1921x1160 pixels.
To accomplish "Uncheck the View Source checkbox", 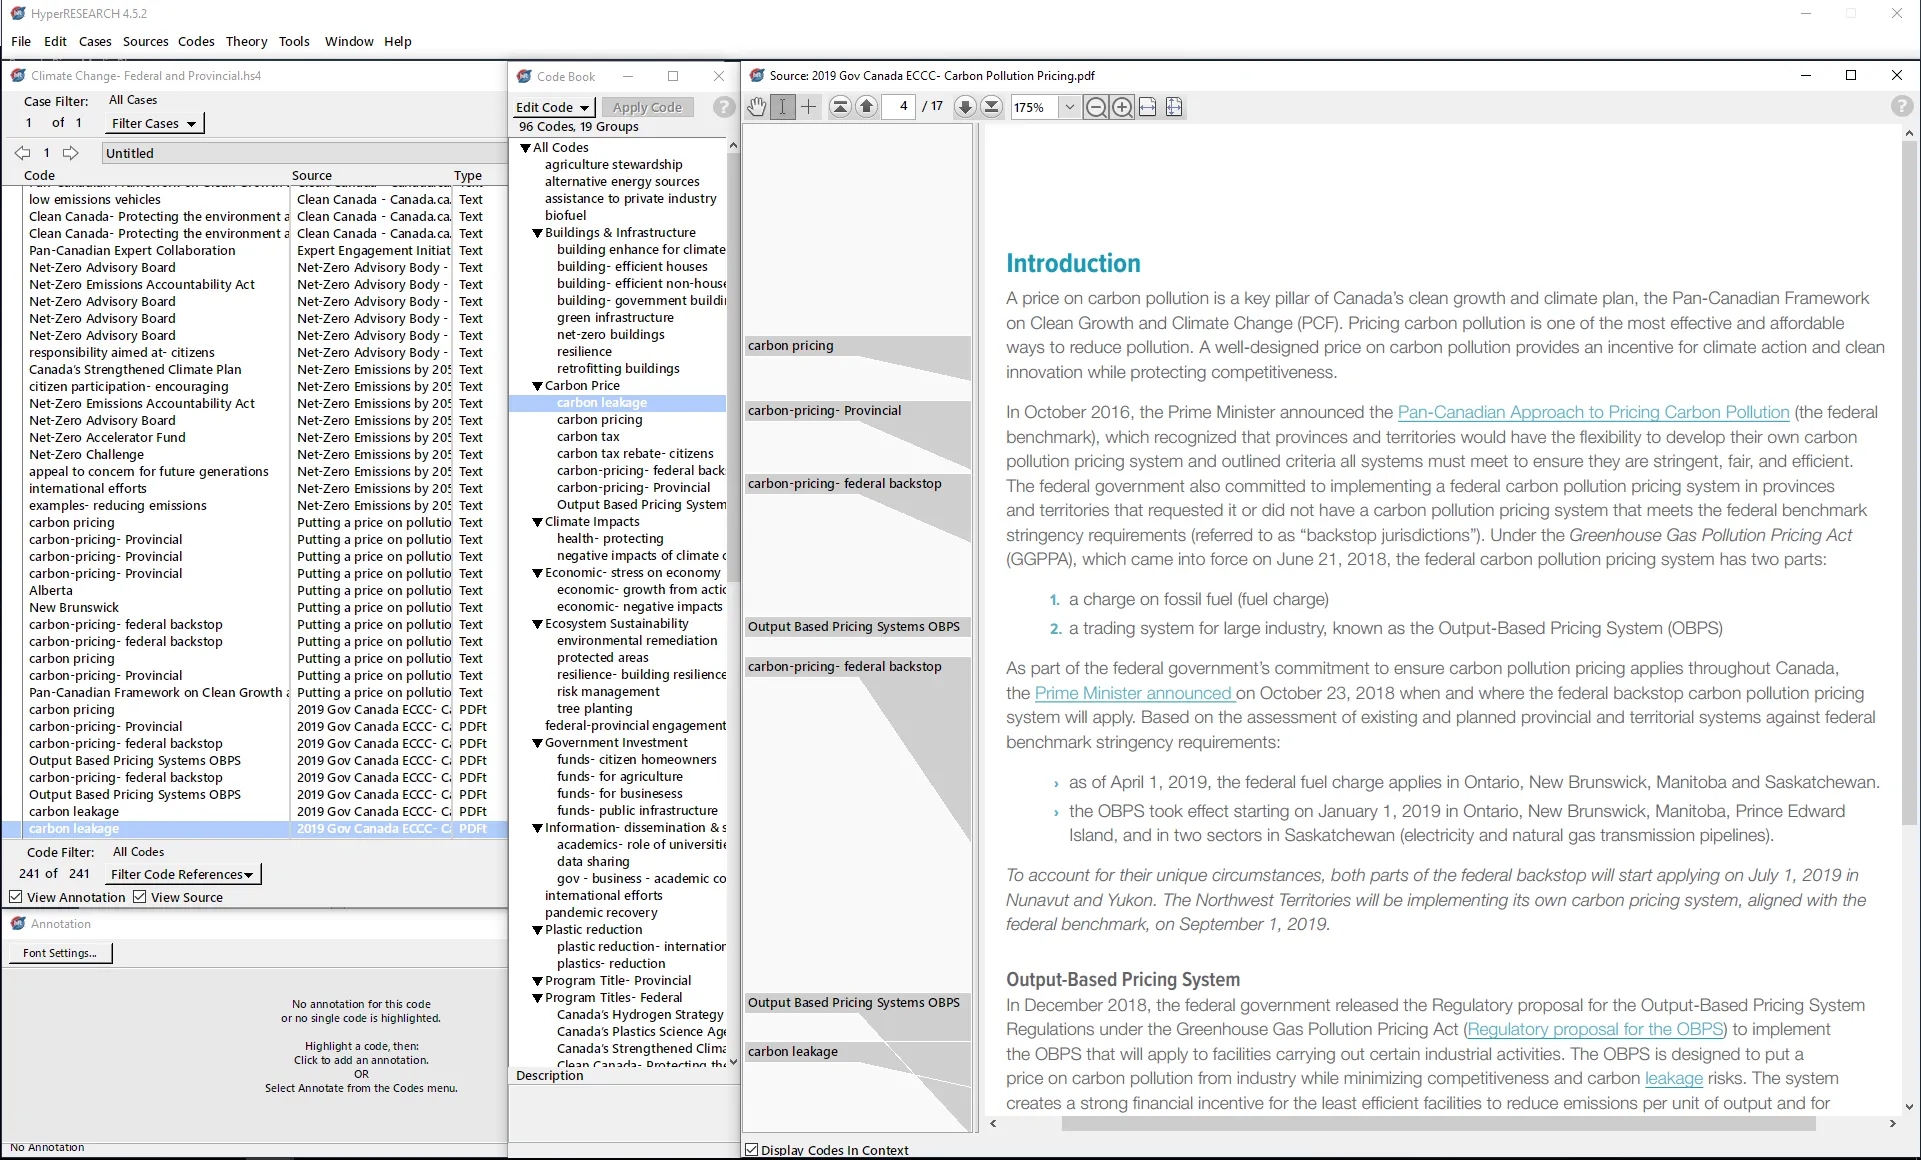I will pyautogui.click(x=141, y=896).
